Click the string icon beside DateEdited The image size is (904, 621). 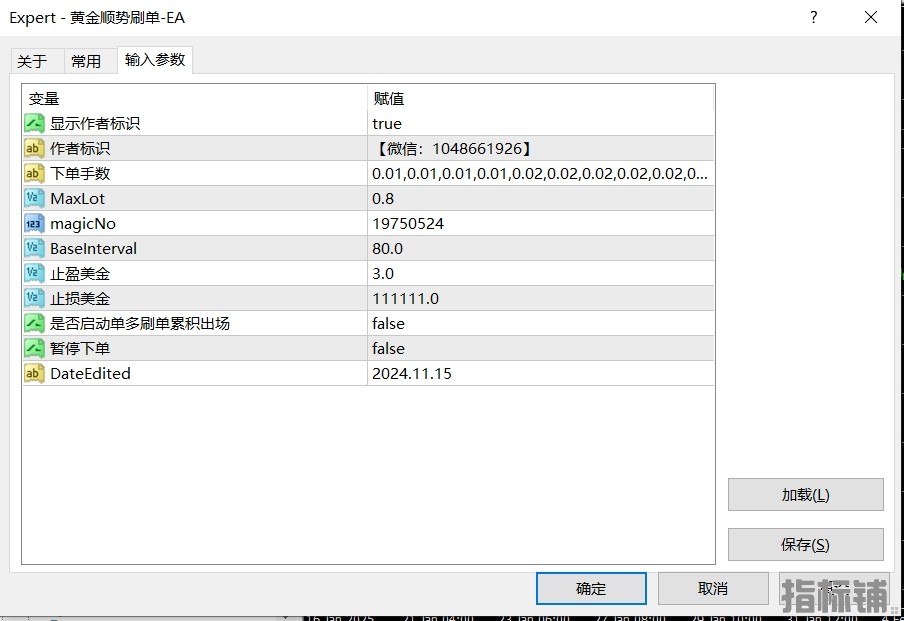[34, 373]
